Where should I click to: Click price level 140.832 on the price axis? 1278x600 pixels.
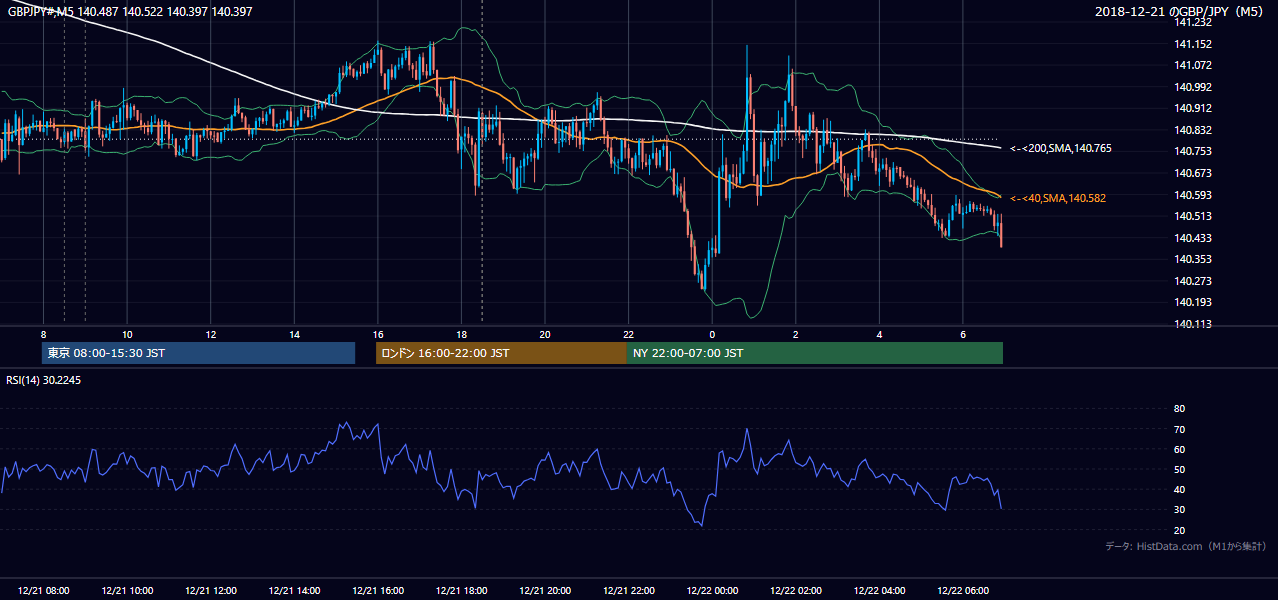coord(1193,130)
